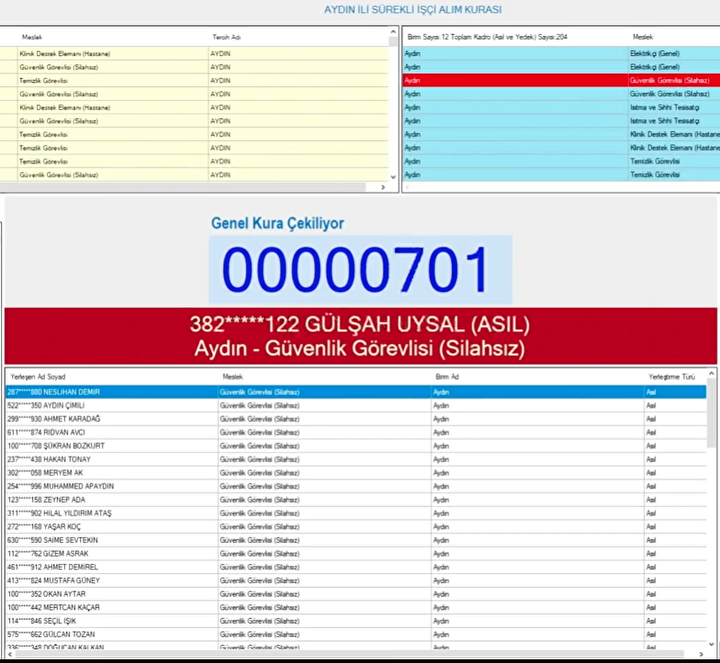Click the Birim Ad column header
The height and width of the screenshot is (663, 720).
click(447, 377)
